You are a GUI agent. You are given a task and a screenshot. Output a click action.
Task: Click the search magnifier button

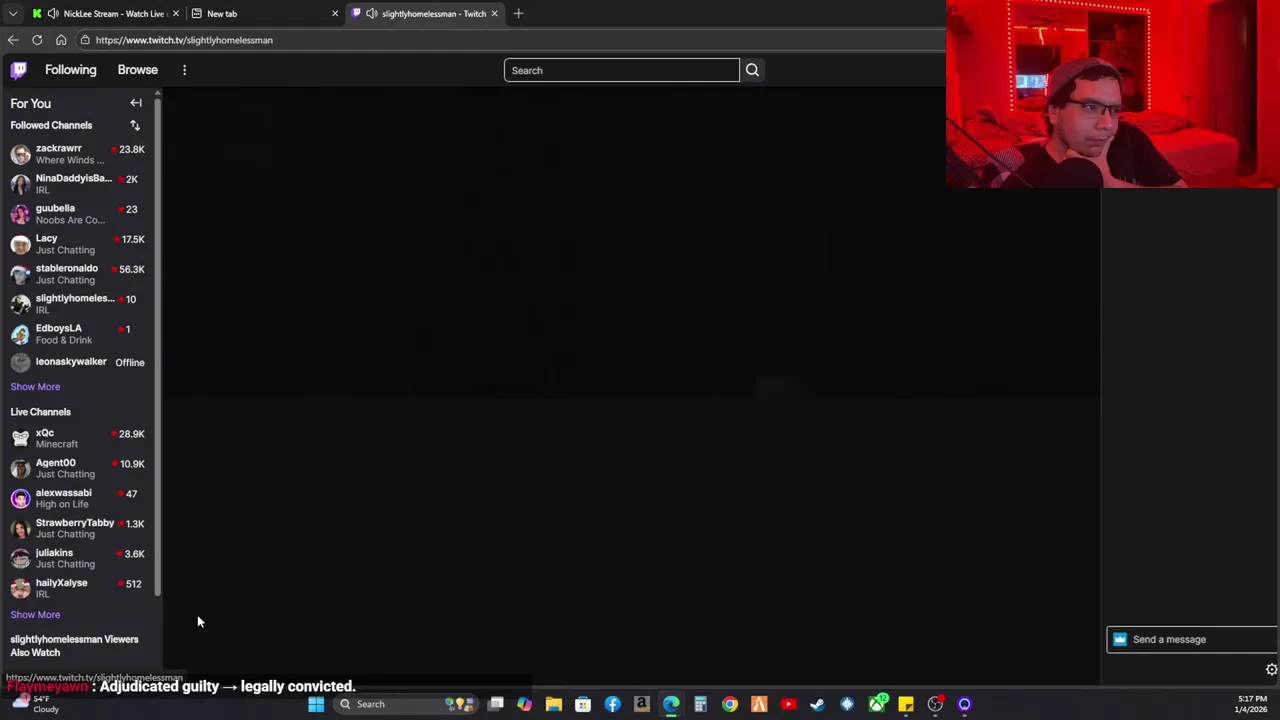[x=752, y=70]
